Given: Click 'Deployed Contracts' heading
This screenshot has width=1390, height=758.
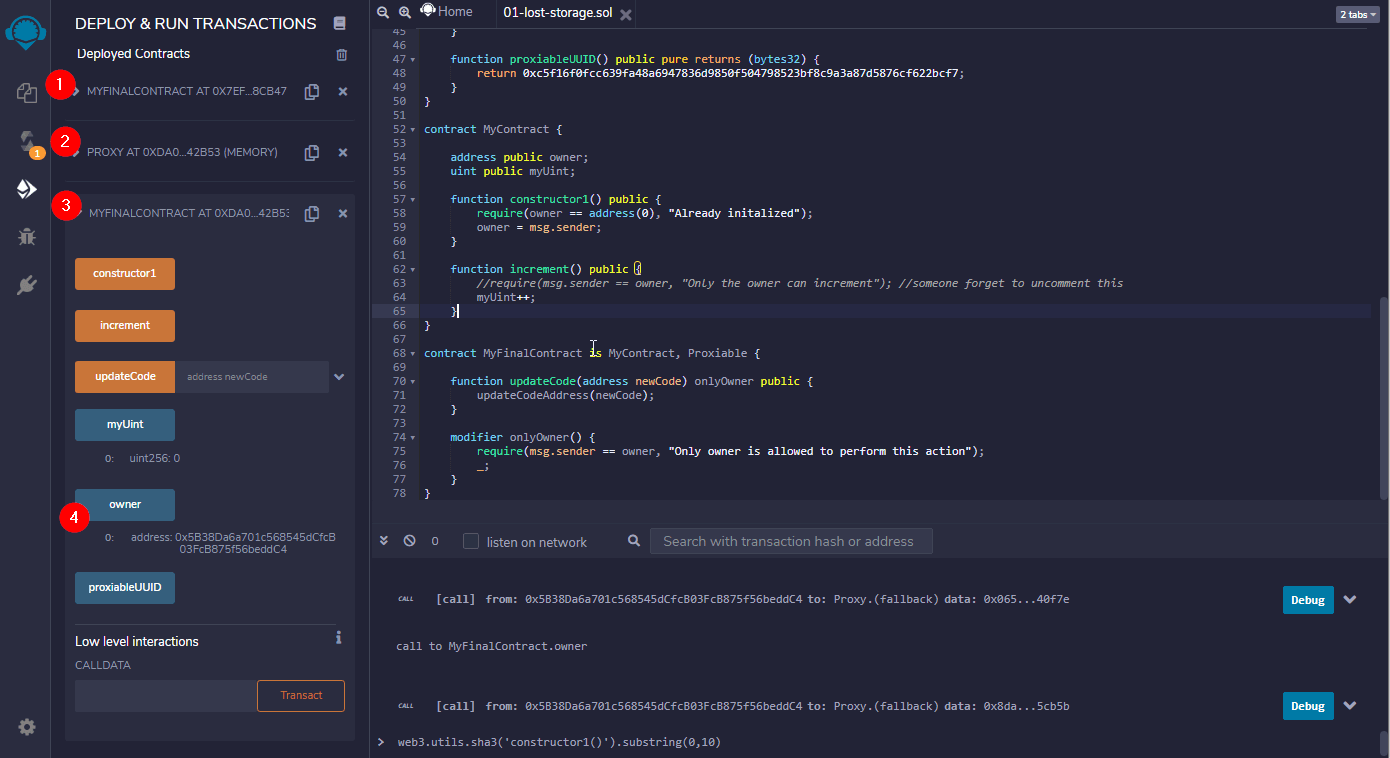Looking at the screenshot, I should click(133, 54).
